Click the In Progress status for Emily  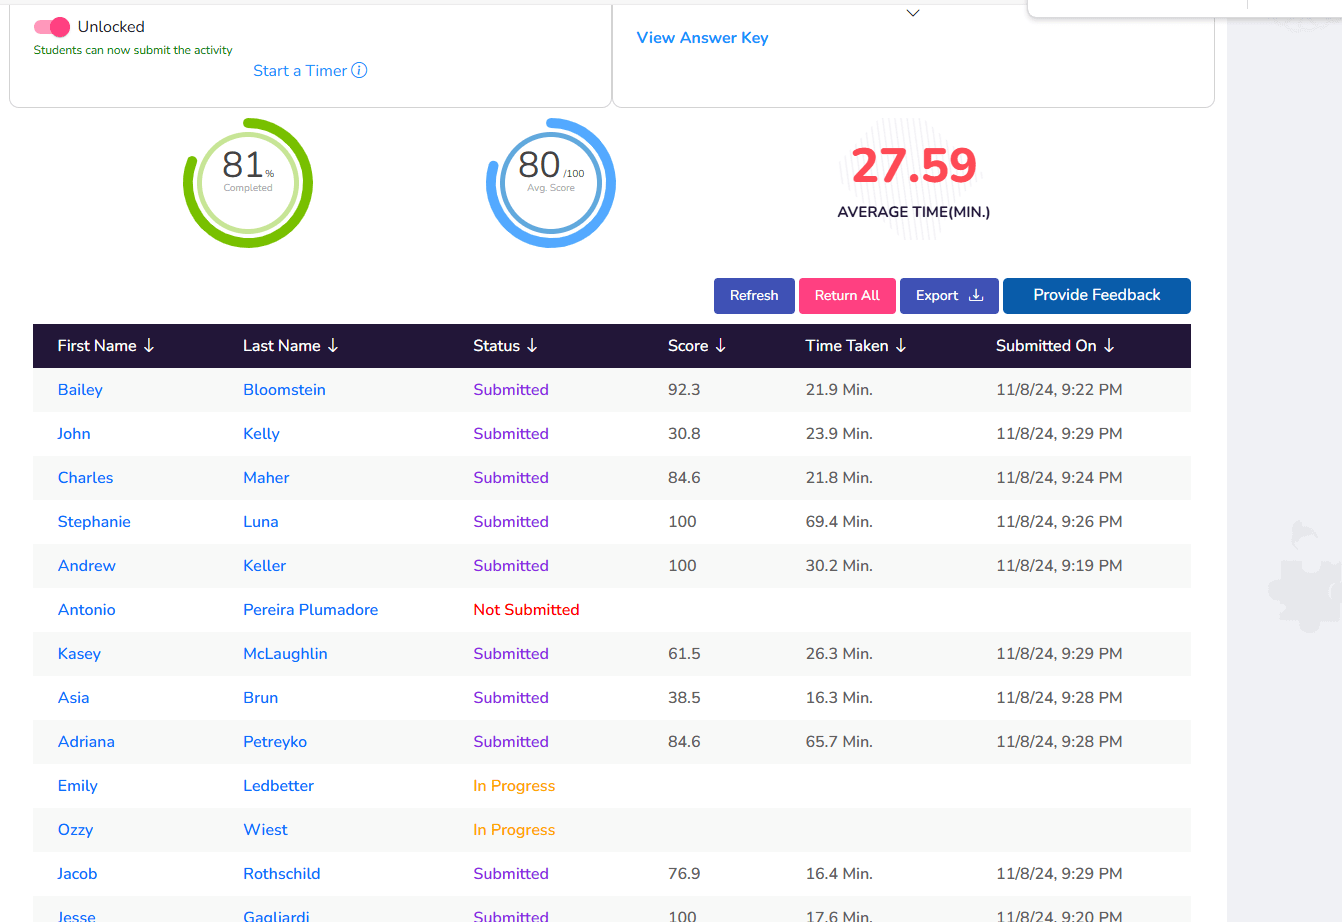tap(514, 786)
